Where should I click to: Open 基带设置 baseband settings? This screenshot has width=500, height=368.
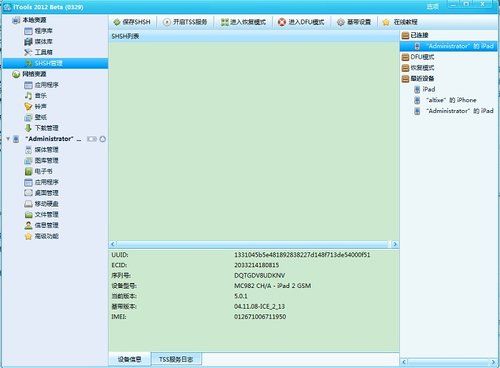(x=354, y=22)
